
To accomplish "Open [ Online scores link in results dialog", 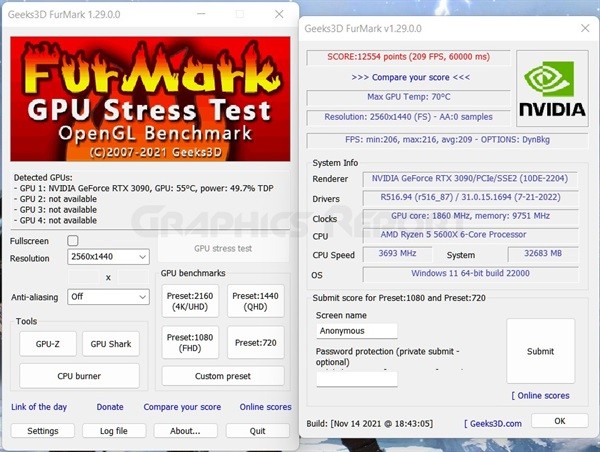I will tap(540, 396).
